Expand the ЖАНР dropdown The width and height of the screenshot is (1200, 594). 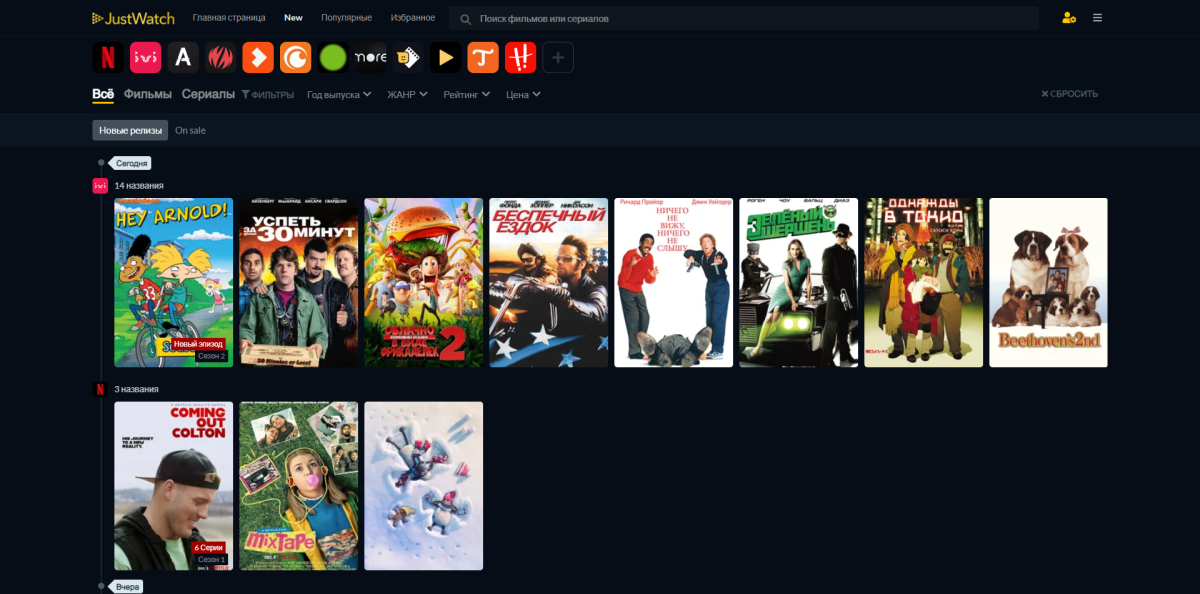(x=408, y=95)
